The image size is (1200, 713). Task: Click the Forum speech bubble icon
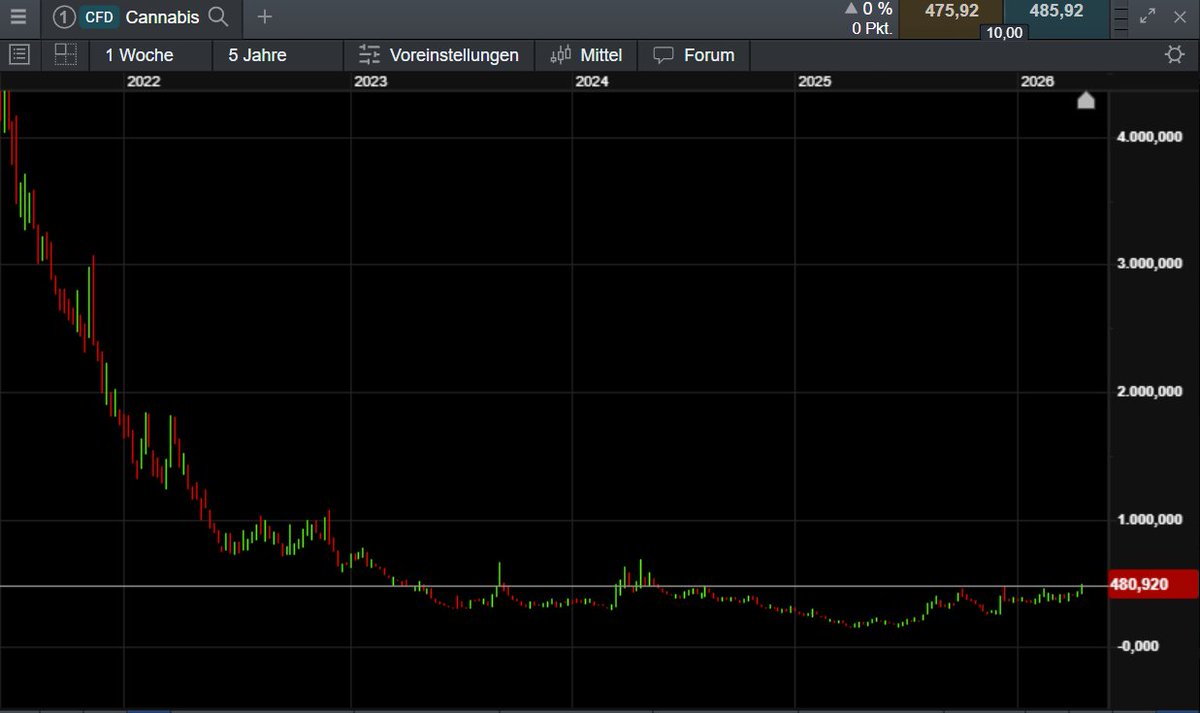(663, 55)
